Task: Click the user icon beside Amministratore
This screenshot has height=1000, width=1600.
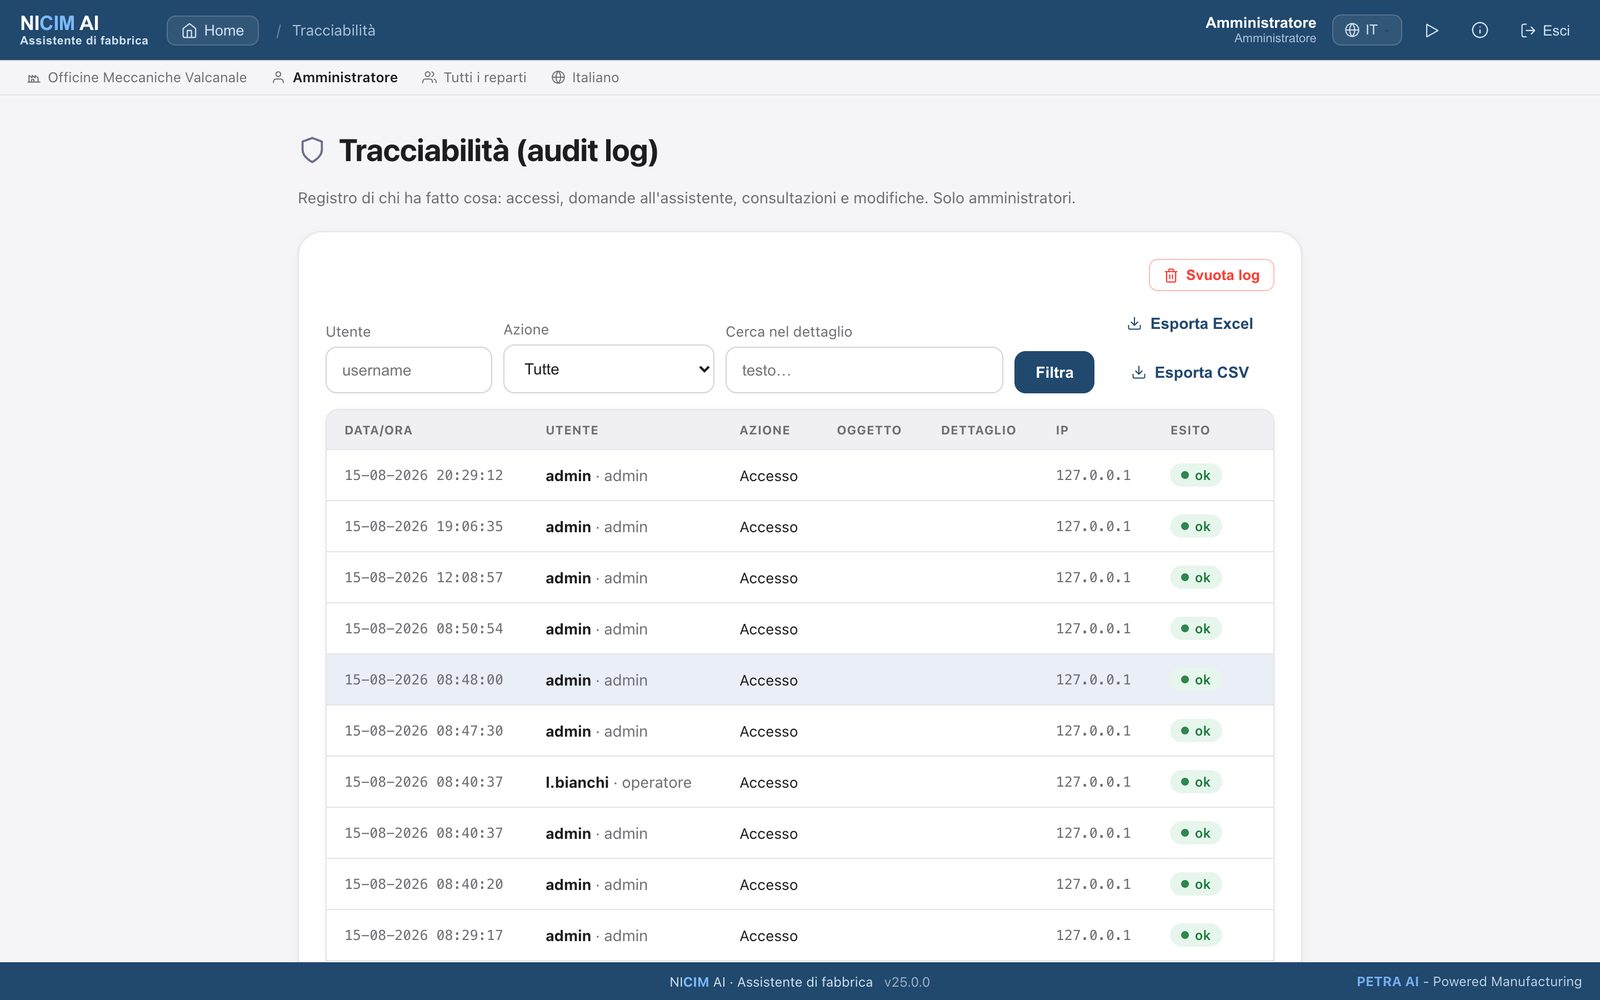Action: point(278,77)
